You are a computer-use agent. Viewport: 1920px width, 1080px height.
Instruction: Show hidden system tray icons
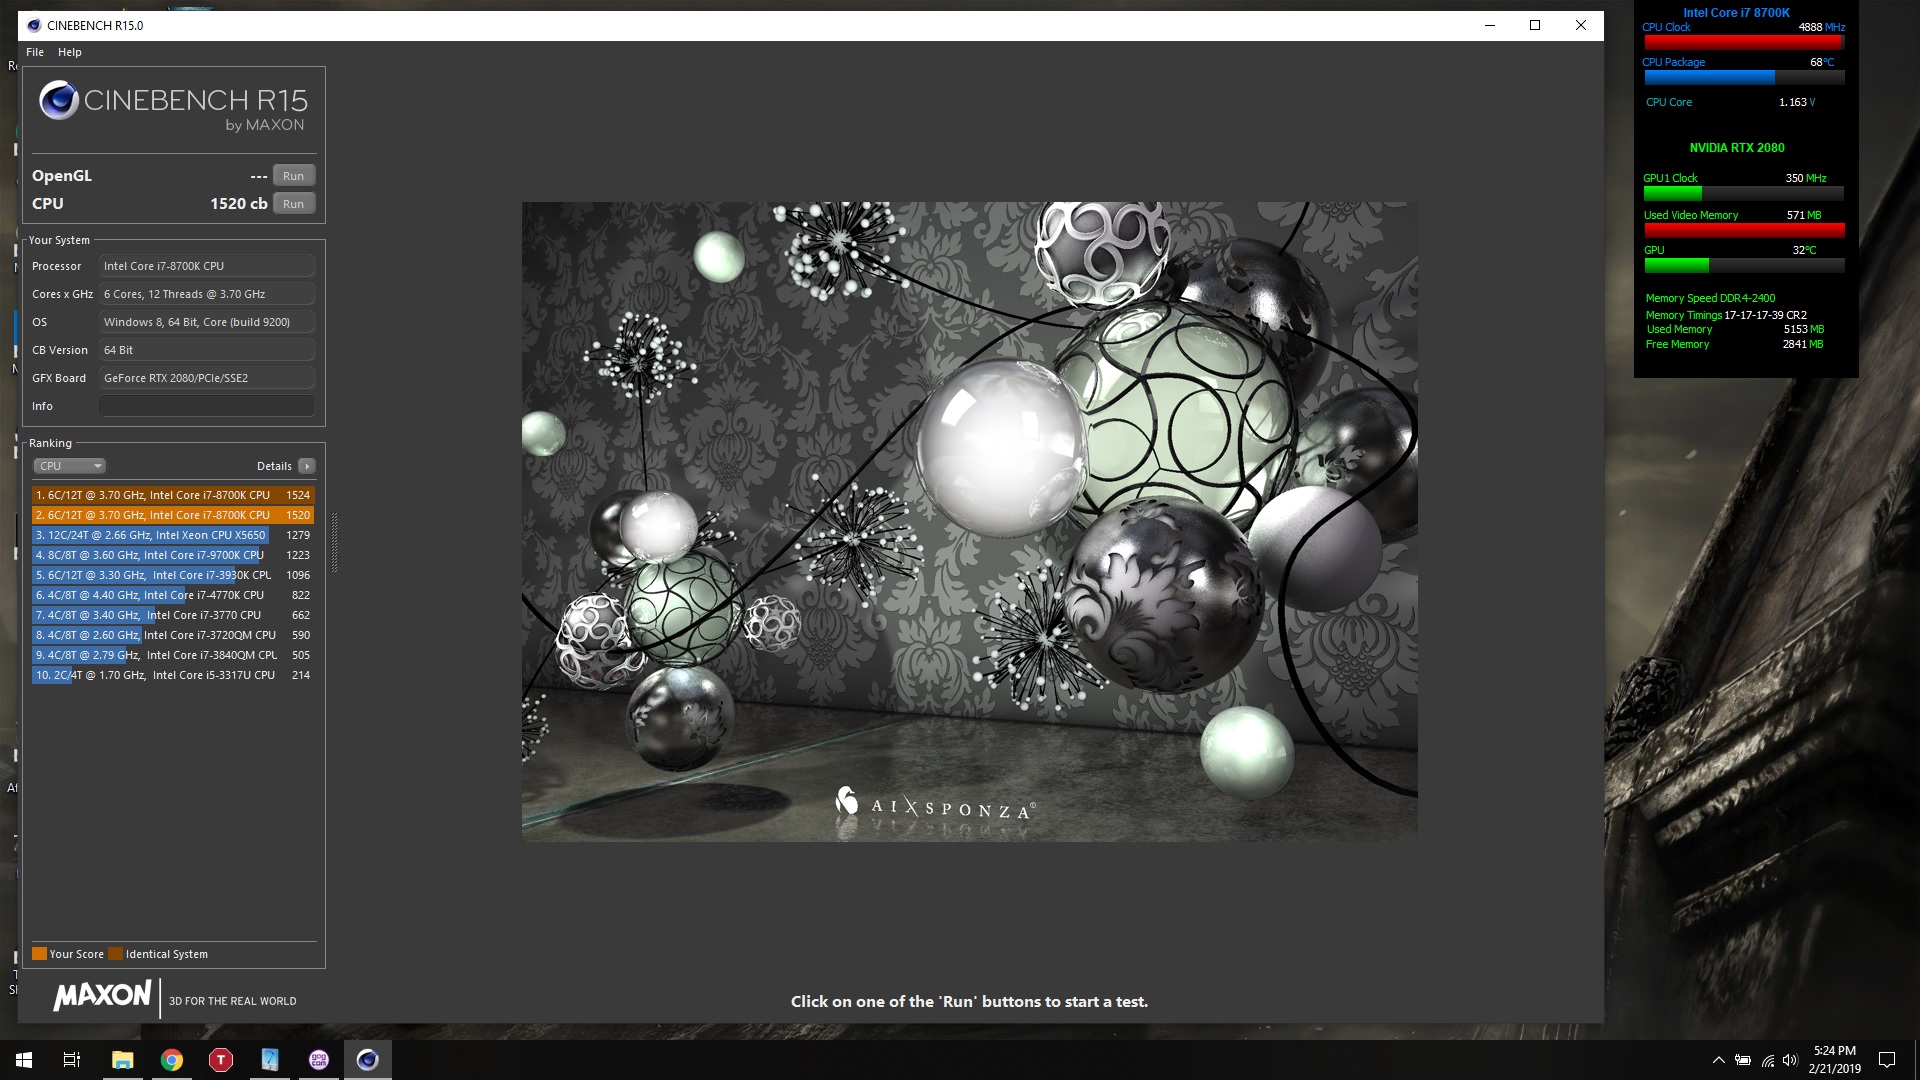[x=1718, y=1060]
